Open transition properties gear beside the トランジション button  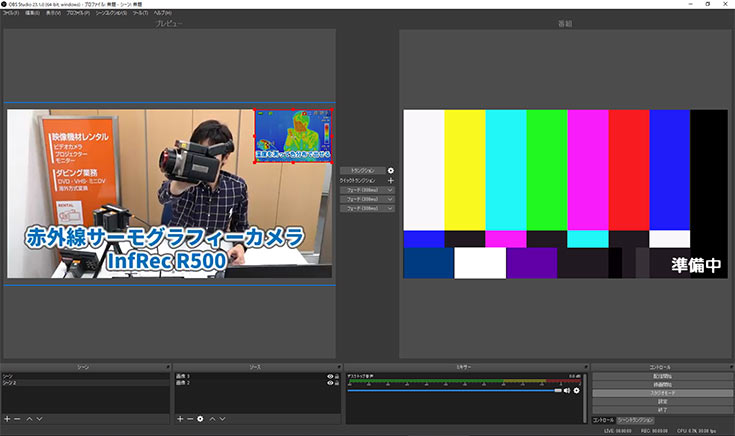390,171
